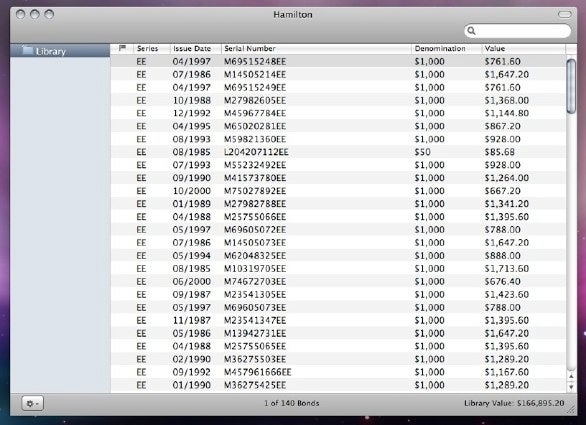Image resolution: width=586 pixels, height=425 pixels.
Task: Select bond M25755066EE
Action: (338, 217)
